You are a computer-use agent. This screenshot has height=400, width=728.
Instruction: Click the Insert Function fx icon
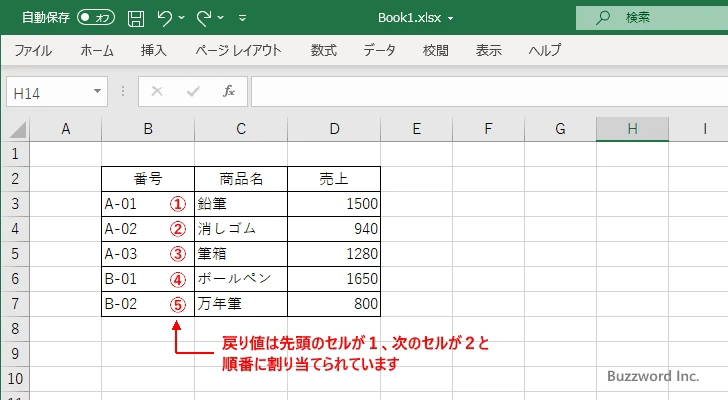pos(229,91)
